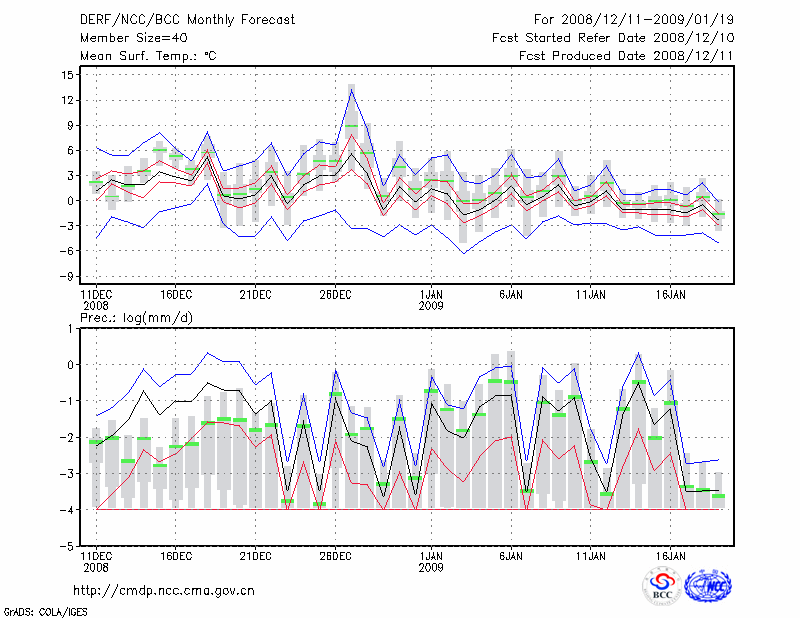Click the 11DEC 2008 label under temperature chart
This screenshot has height=618, width=800.
tap(95, 301)
